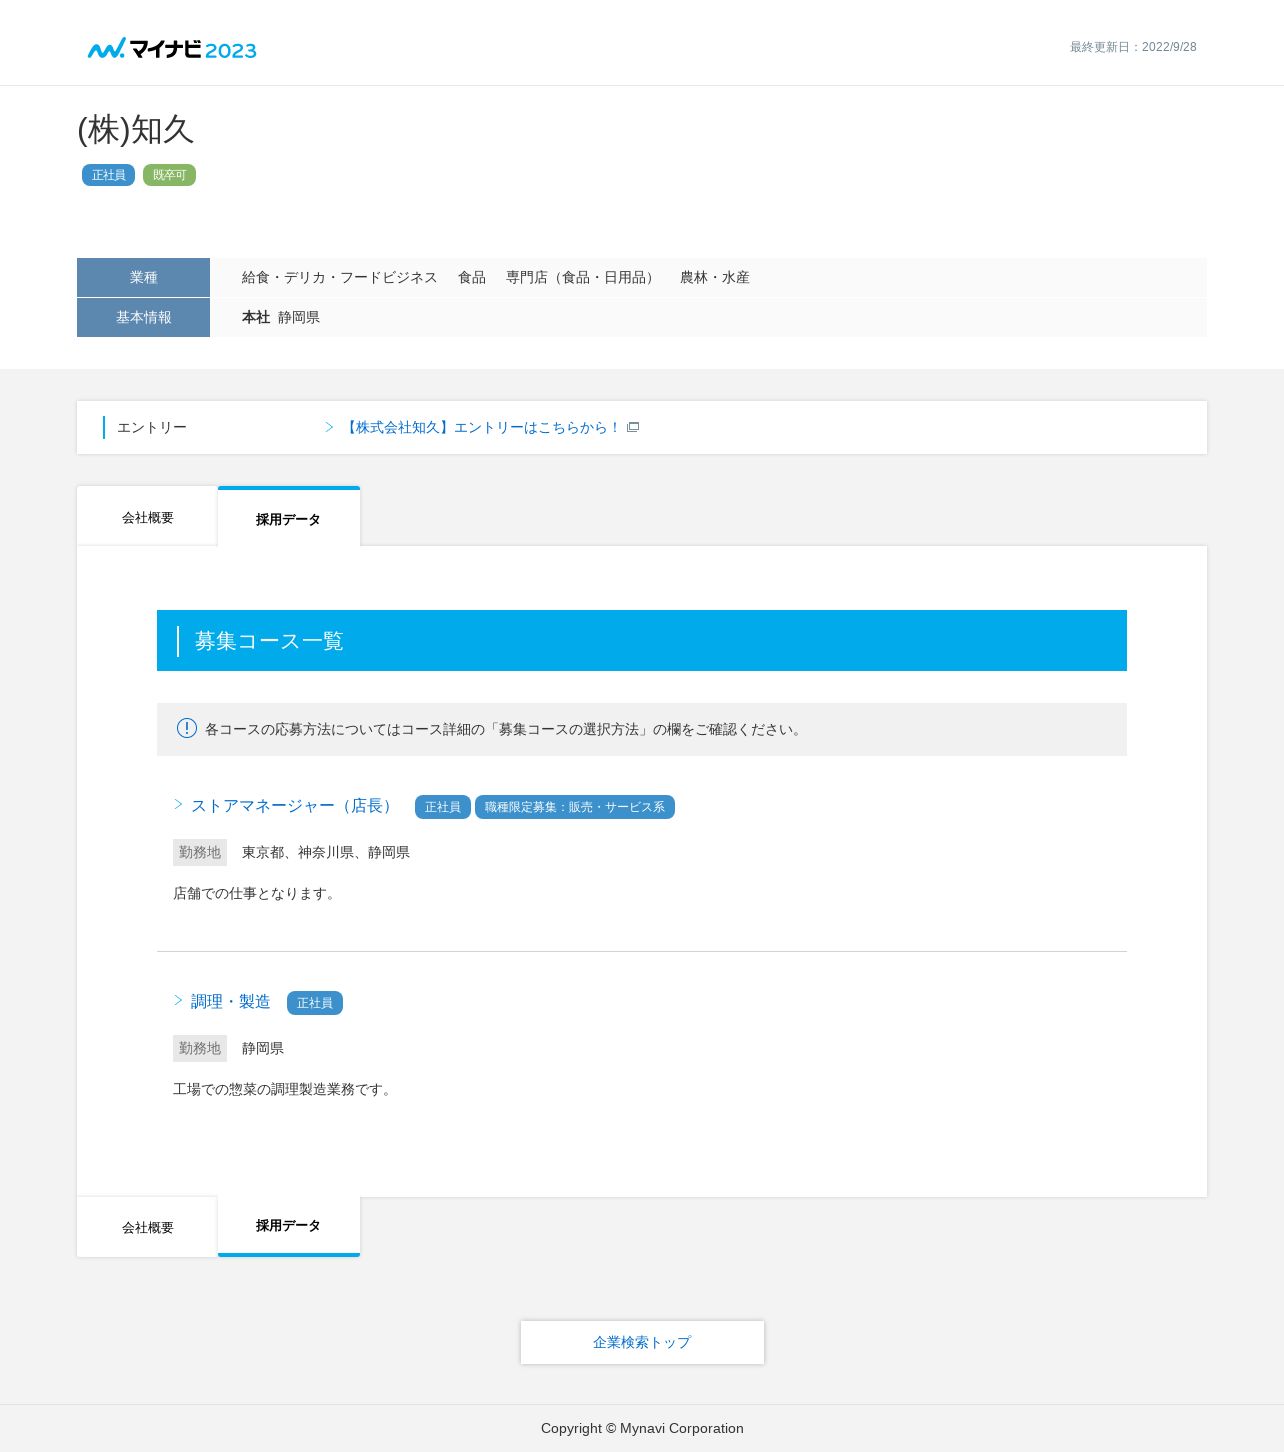Open ストアマネージャー（店長） course details
Viewport: 1284px width, 1452px height.
294,806
